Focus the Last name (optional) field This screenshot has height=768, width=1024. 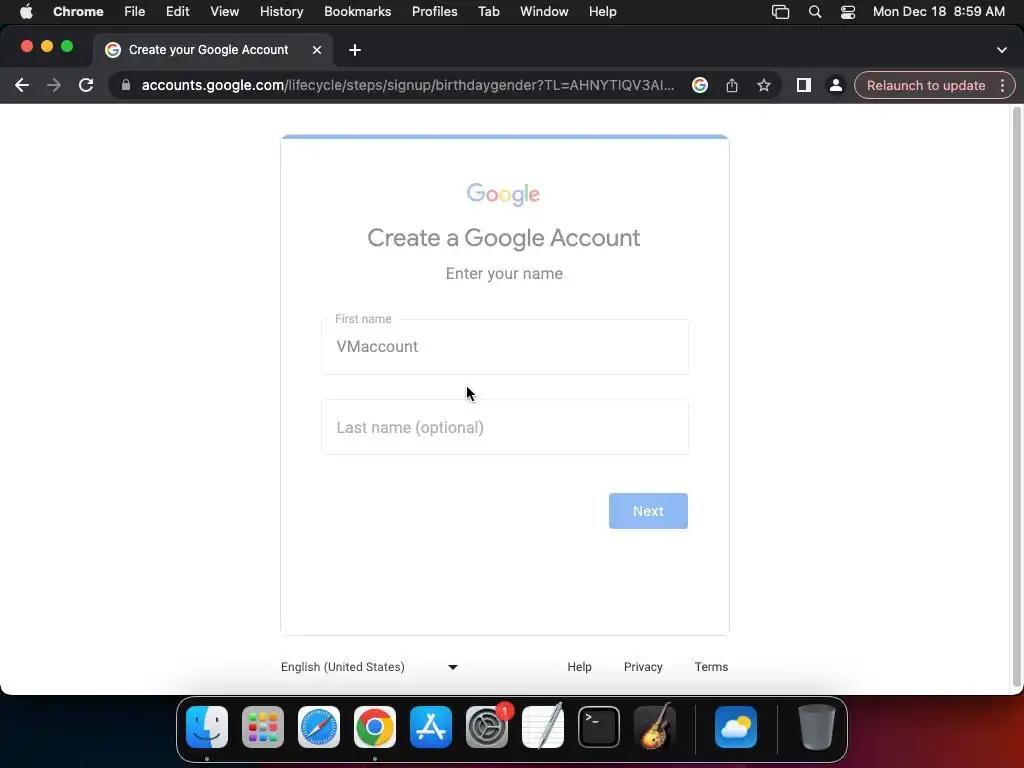(505, 427)
